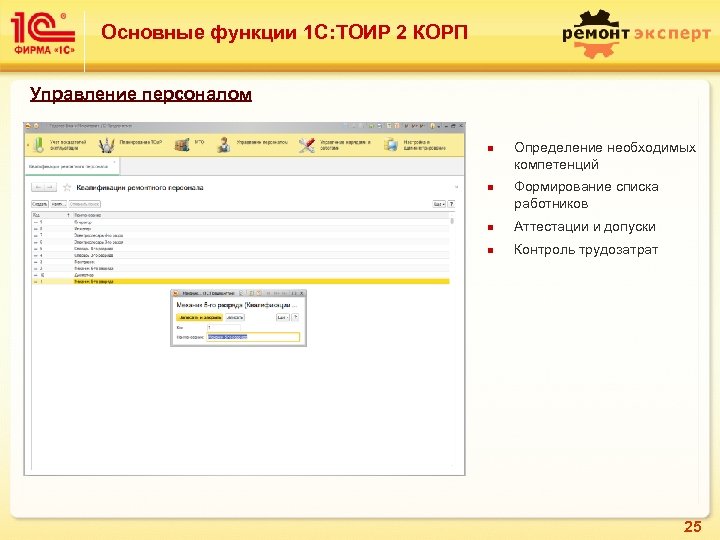The height and width of the screenshot is (540, 720).
Task: Sort list by the Код column header
Action: [51, 215]
